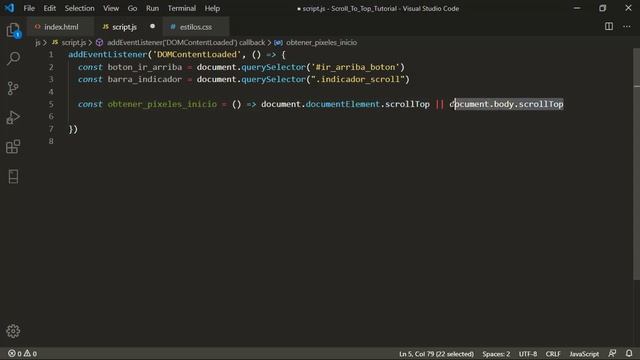The height and width of the screenshot is (360, 640).
Task: Click the VS Code logo icon
Action: tap(9, 8)
